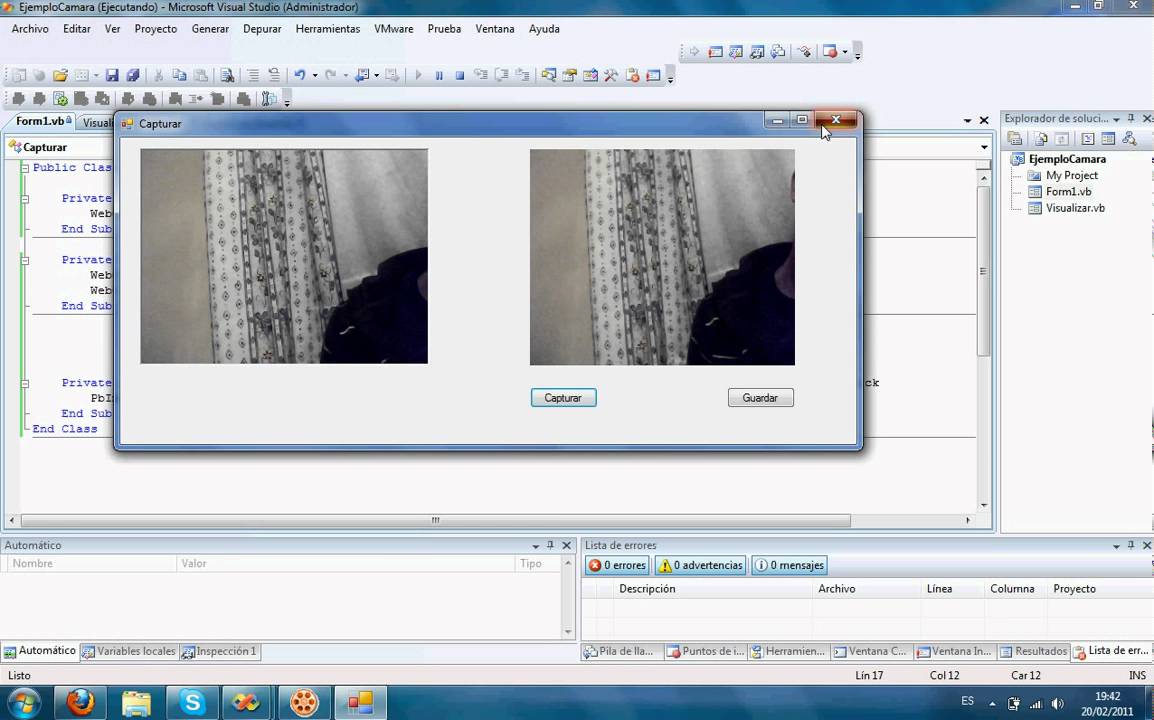The height and width of the screenshot is (720, 1154).
Task: Collapse the Public Class outline node
Action: click(x=24, y=168)
